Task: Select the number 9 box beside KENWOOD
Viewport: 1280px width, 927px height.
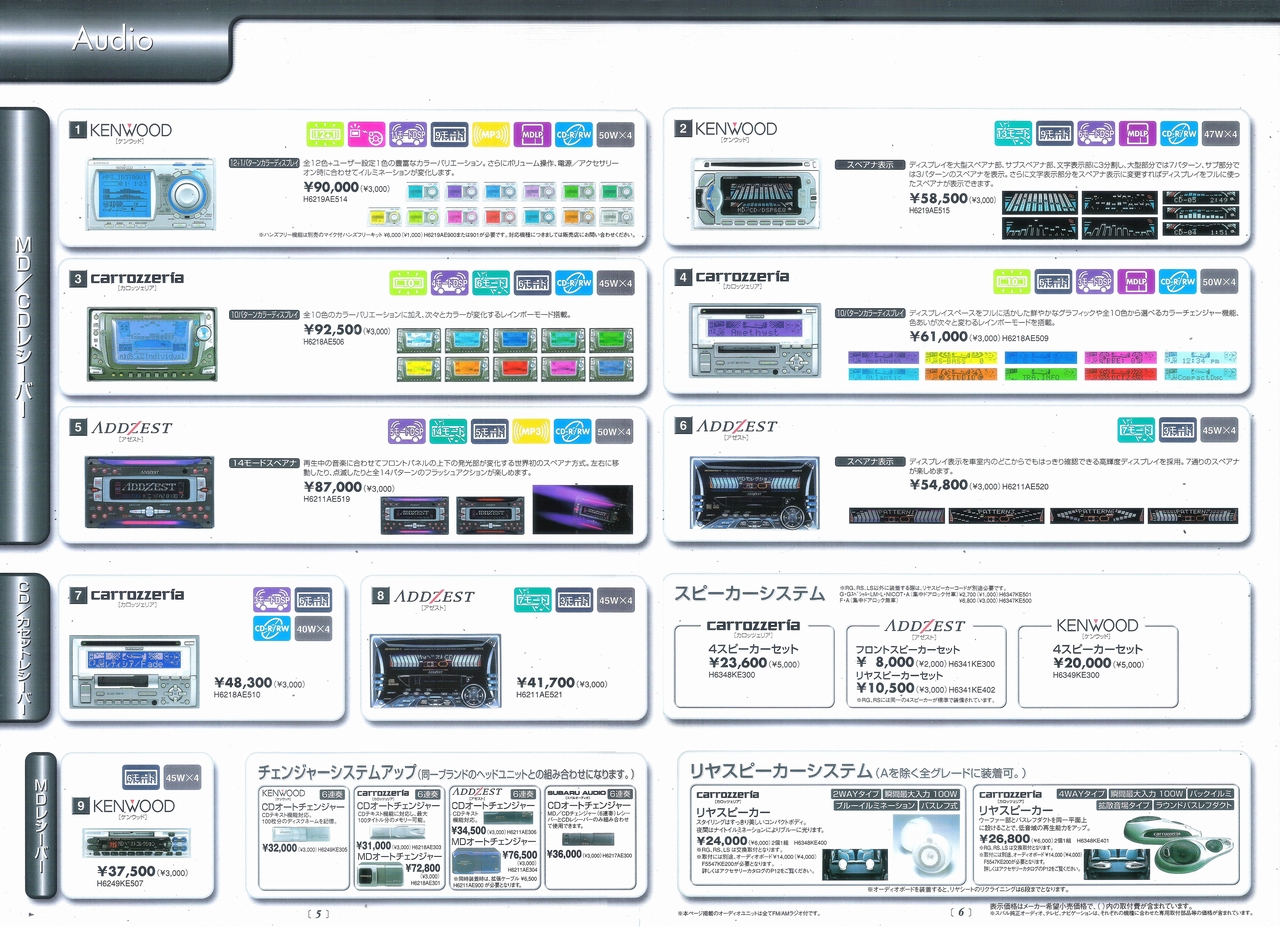Action: tap(80, 805)
